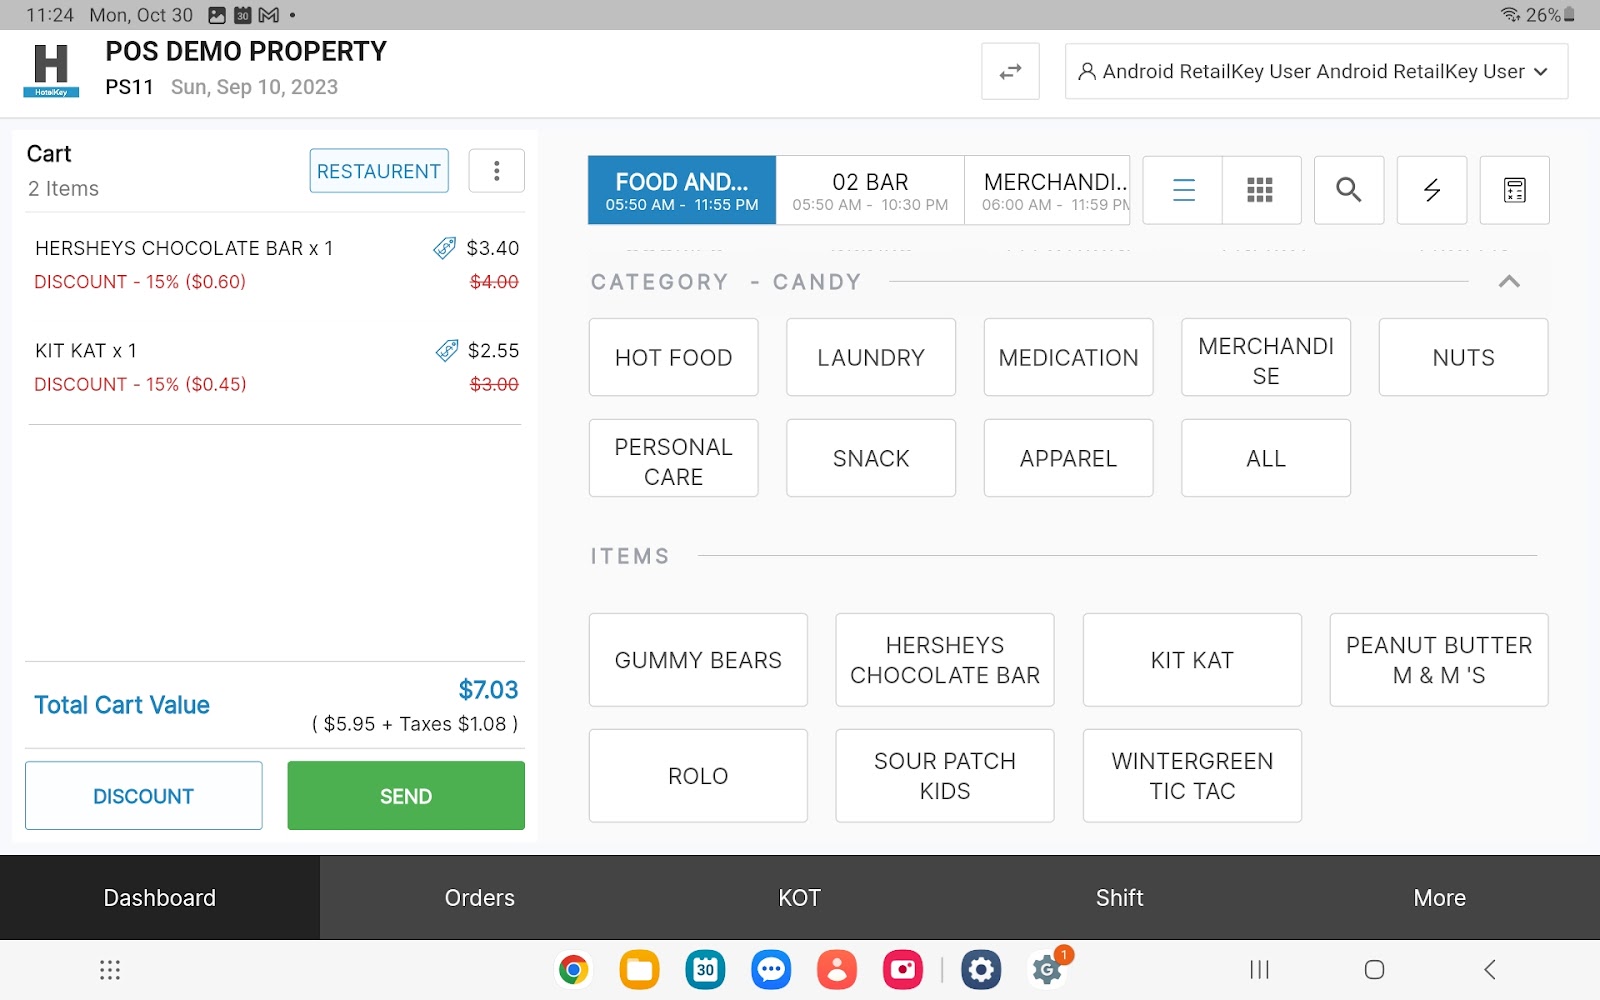The height and width of the screenshot is (1000, 1600).
Task: Click discount tag icon on Hersheys Chocolate Bar
Action: (444, 248)
